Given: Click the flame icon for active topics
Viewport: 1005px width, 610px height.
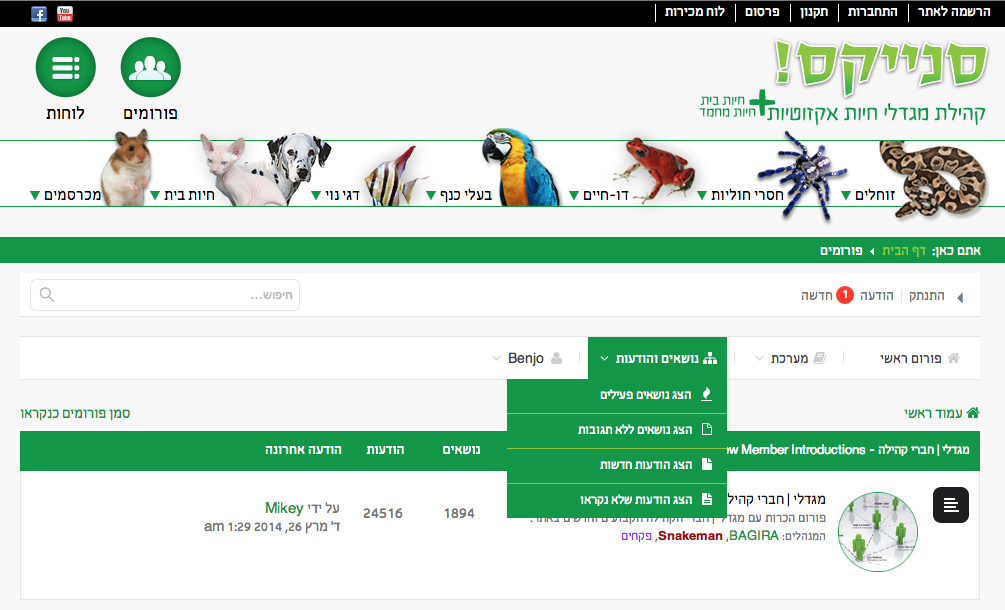Looking at the screenshot, I should tap(706, 394).
